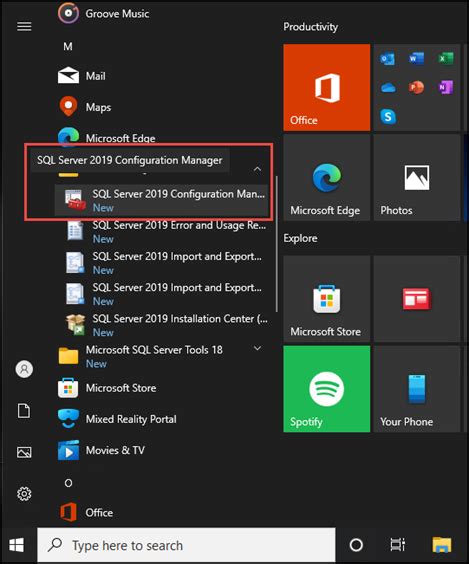Collapse the SQL Server 2019 folder chevron

257,169
